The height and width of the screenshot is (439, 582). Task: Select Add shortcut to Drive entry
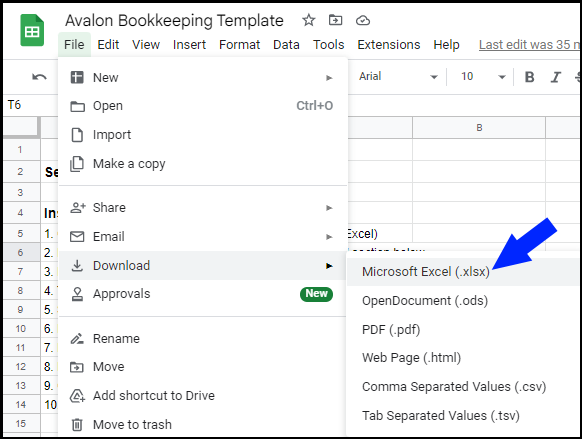[203, 396]
